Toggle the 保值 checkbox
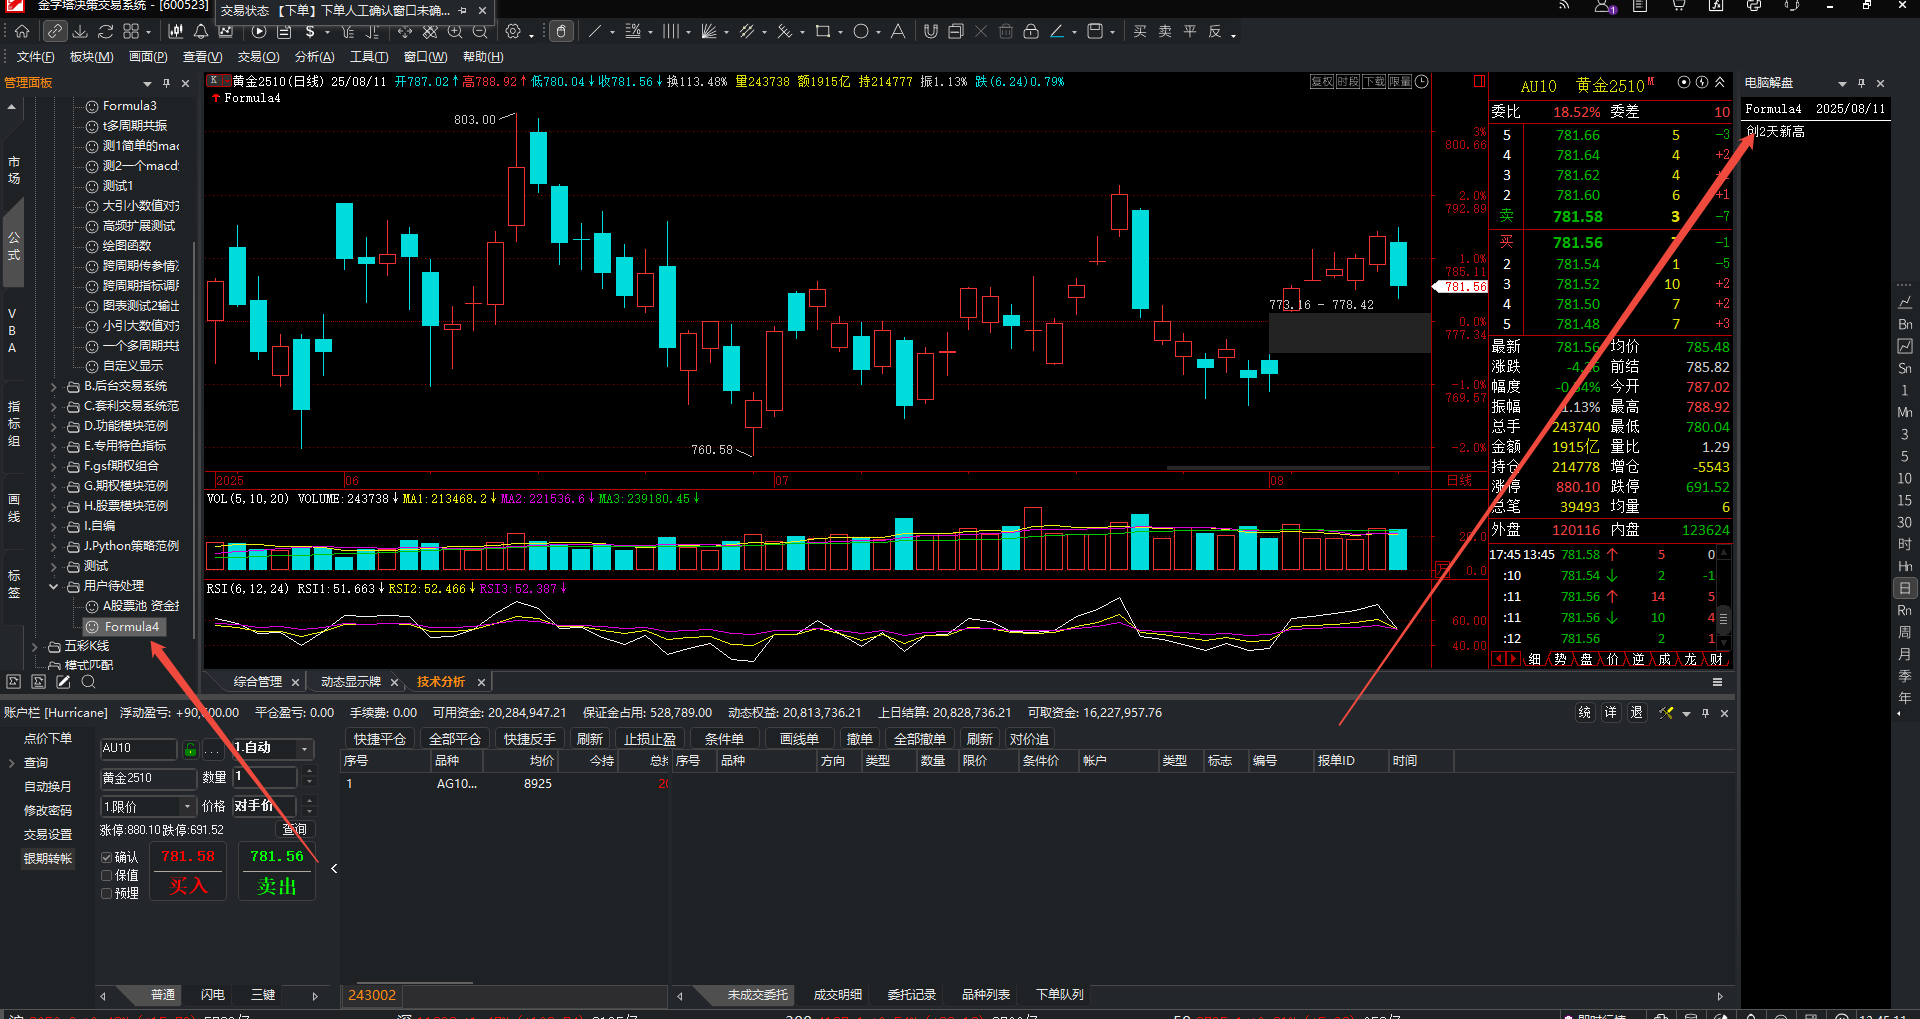The width and height of the screenshot is (1920, 1019). pos(106,875)
